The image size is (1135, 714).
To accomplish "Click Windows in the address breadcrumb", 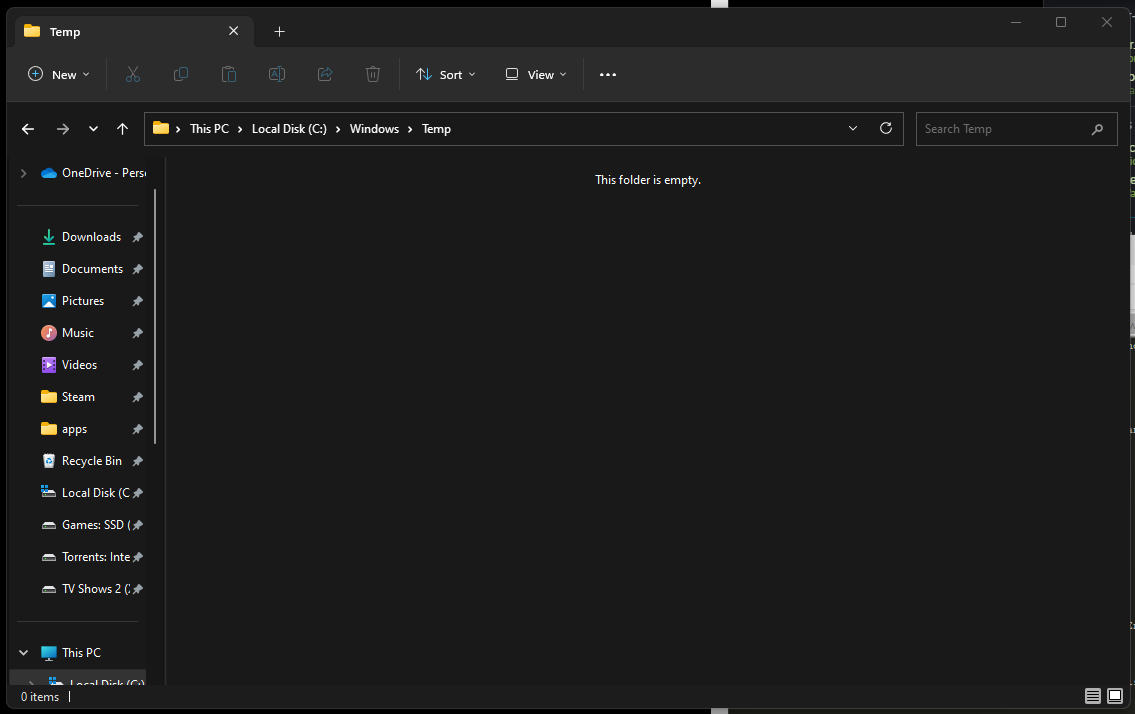I will (x=374, y=129).
